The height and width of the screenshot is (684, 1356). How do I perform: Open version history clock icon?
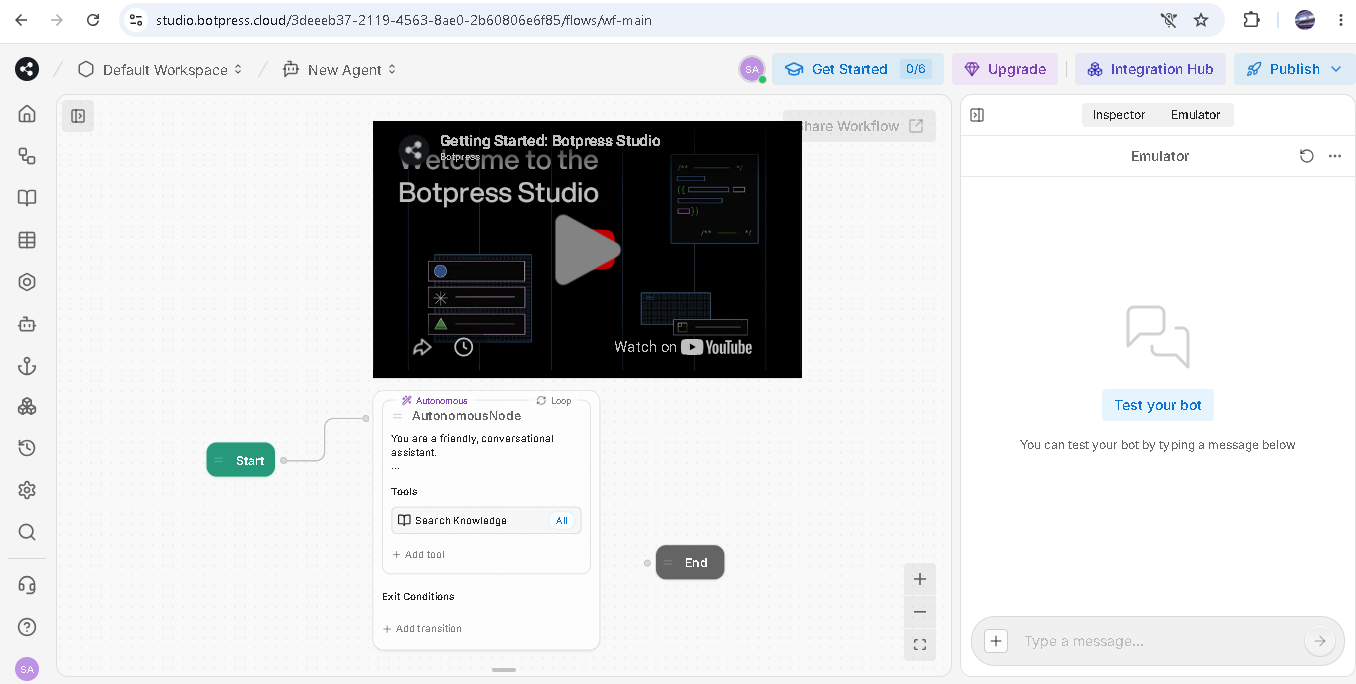point(27,448)
